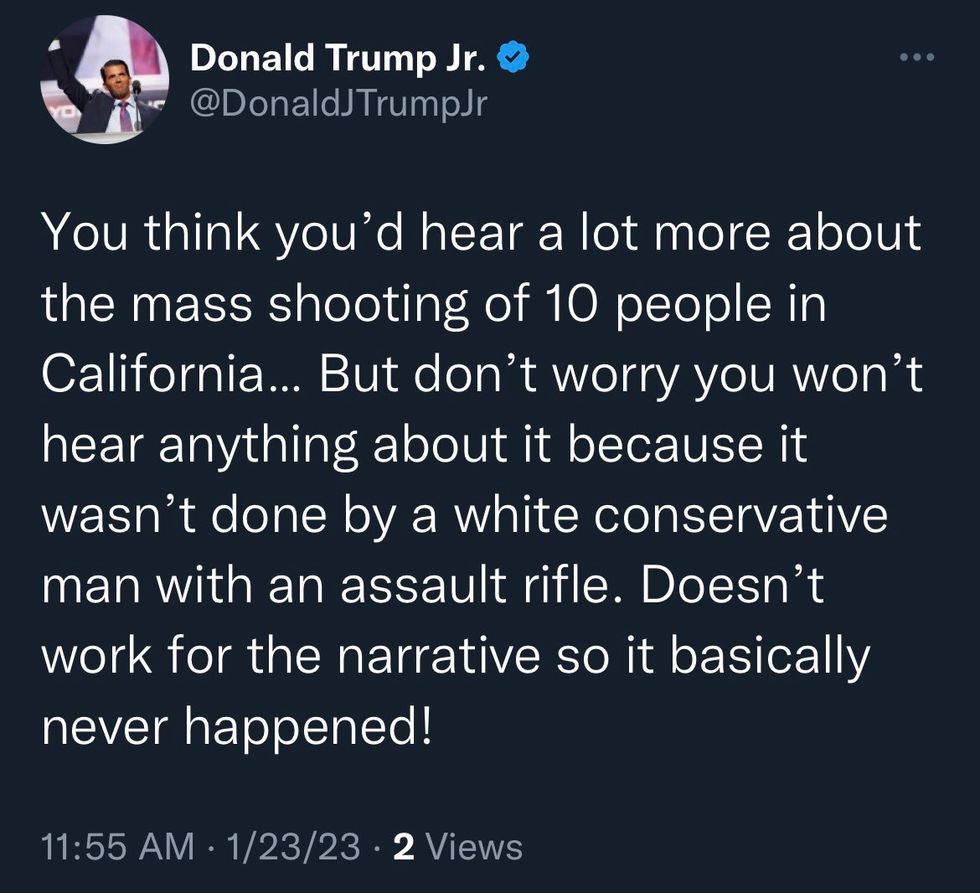
Task: Open Donald Trump Jr. profile picture
Action: point(104,80)
